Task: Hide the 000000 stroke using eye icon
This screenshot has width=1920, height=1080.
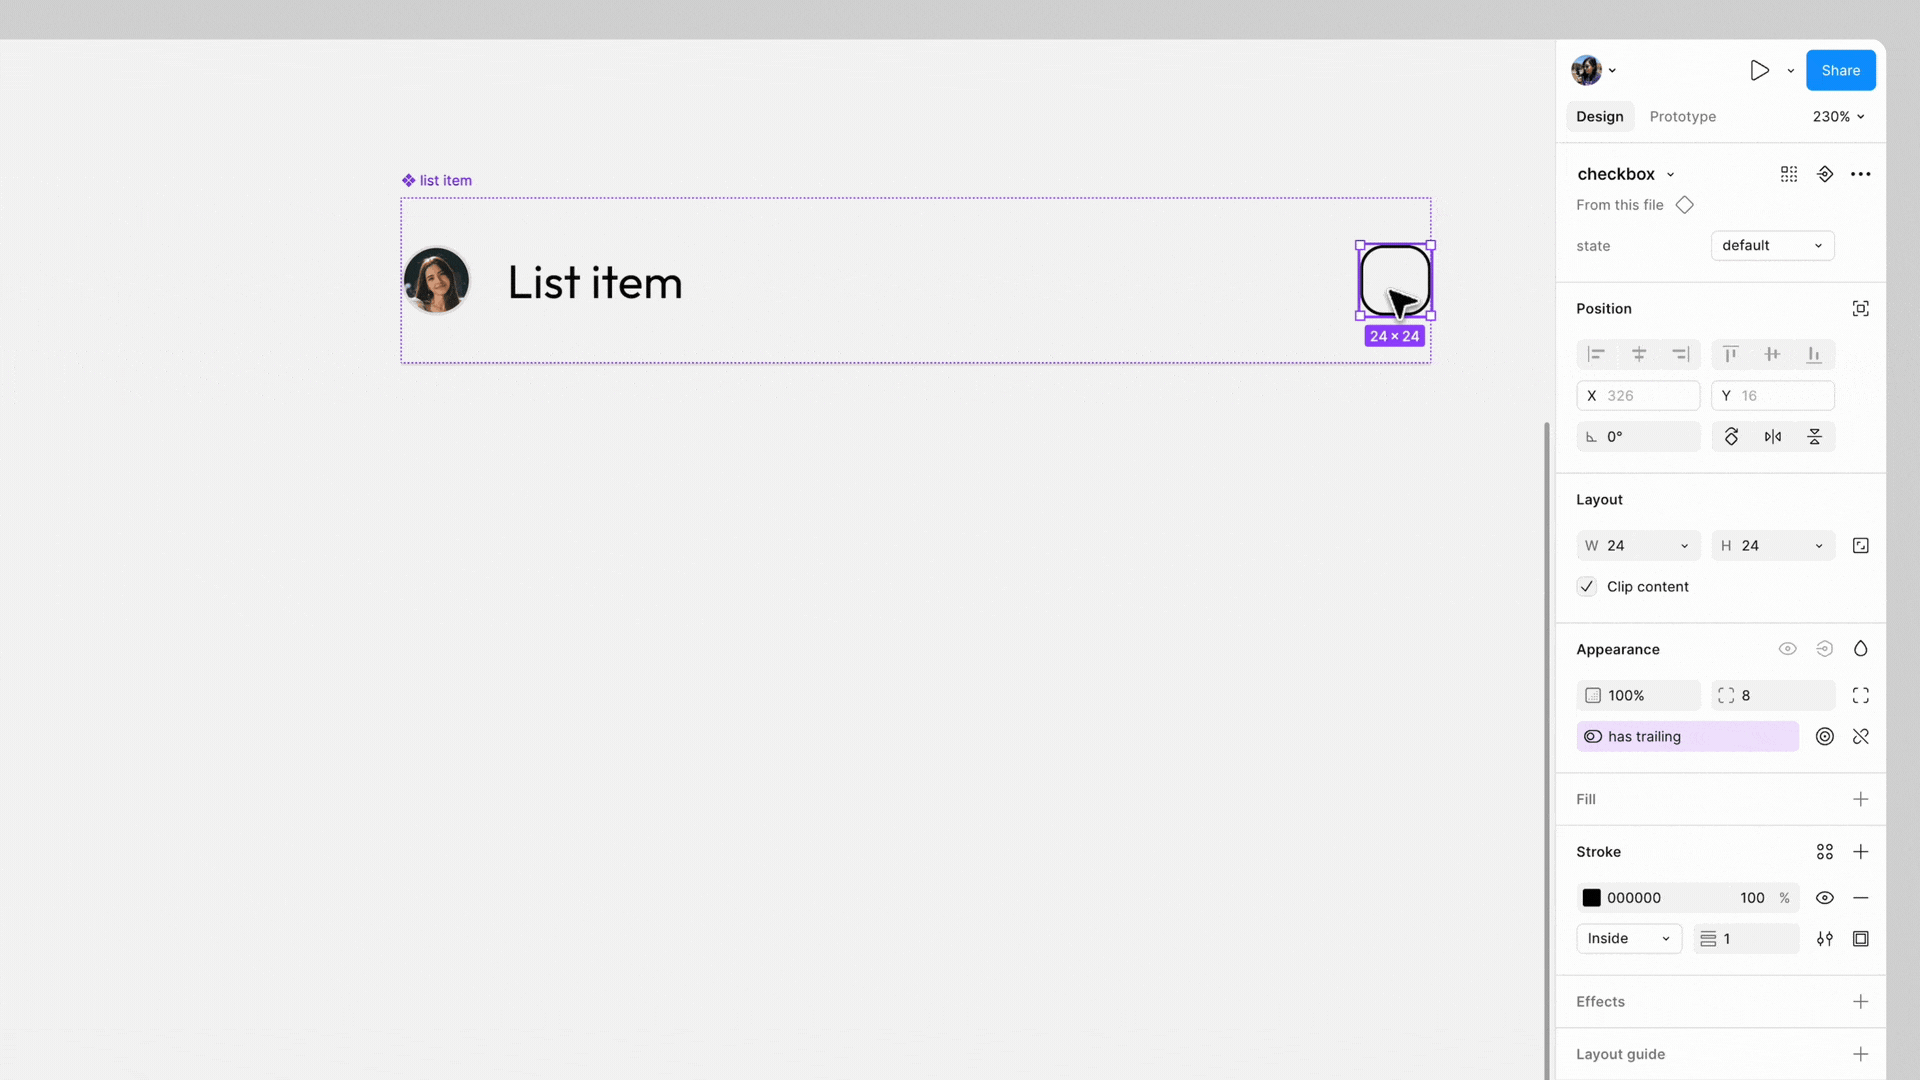Action: (x=1825, y=898)
